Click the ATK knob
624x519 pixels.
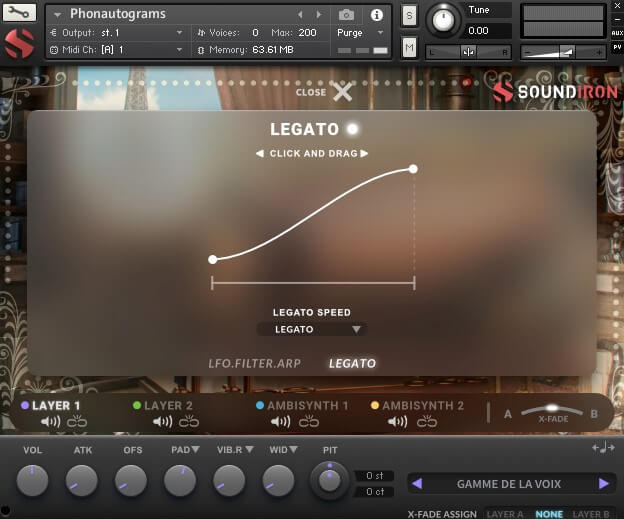click(82, 481)
